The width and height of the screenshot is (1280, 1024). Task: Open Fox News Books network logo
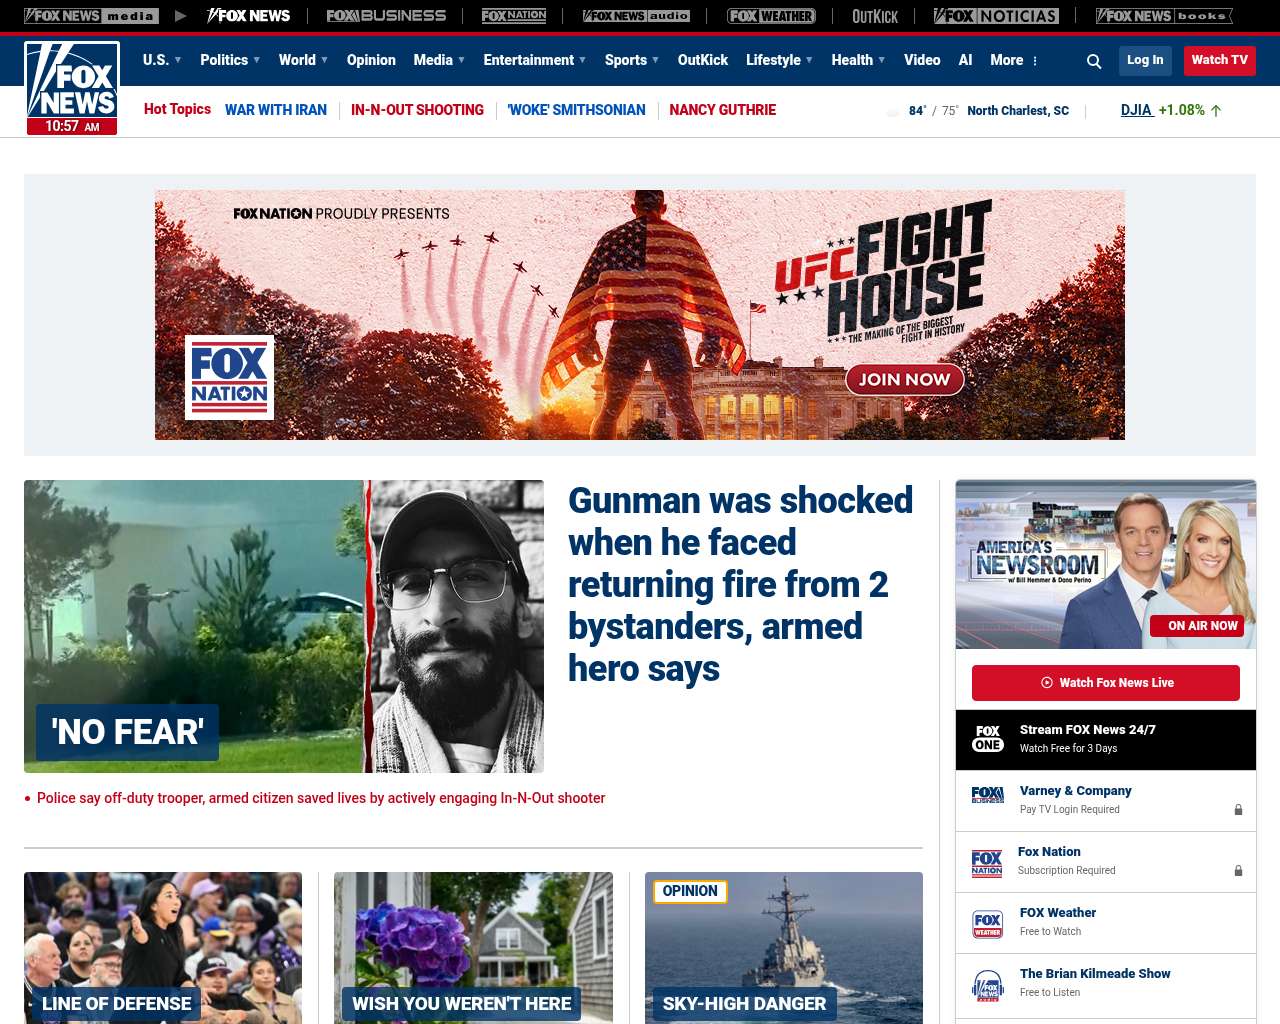[x=1164, y=16]
